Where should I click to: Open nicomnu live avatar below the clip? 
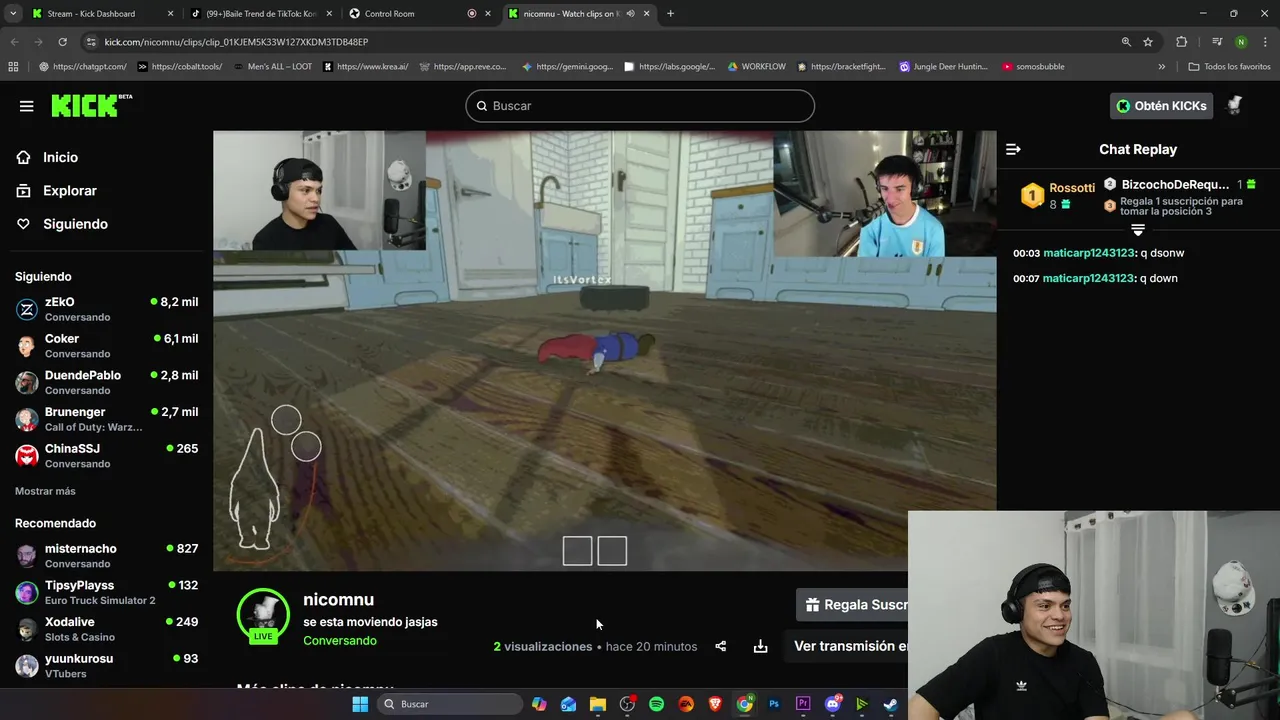[263, 614]
